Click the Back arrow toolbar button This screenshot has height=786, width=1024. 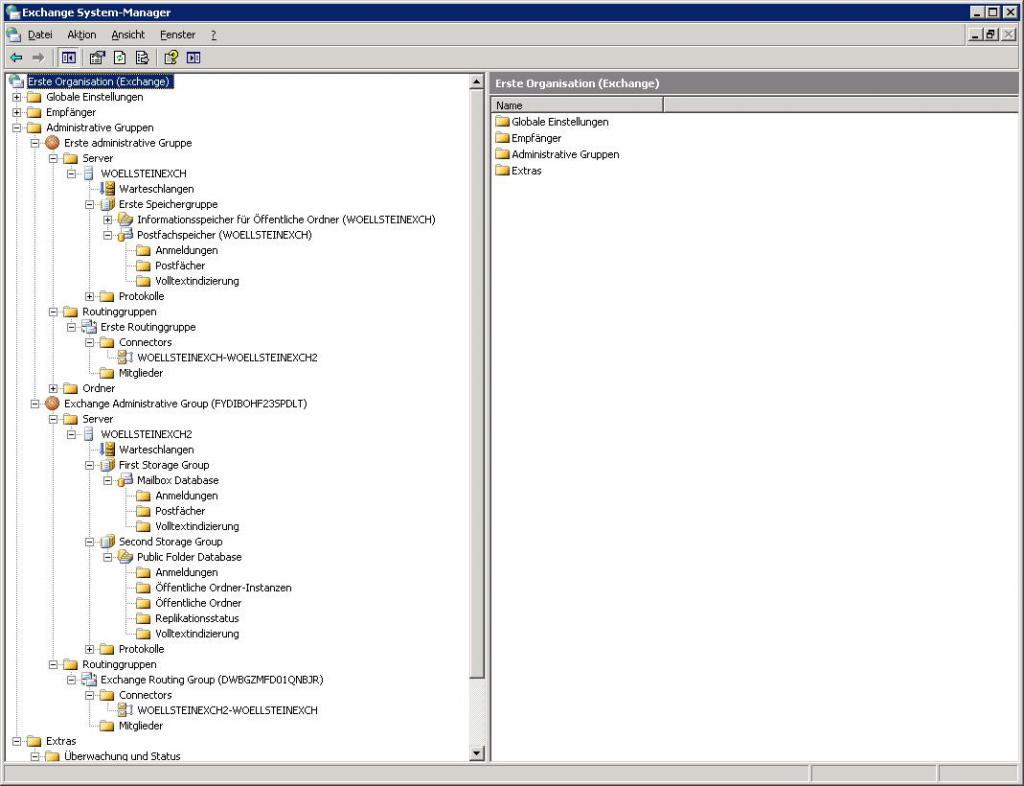(x=16, y=58)
